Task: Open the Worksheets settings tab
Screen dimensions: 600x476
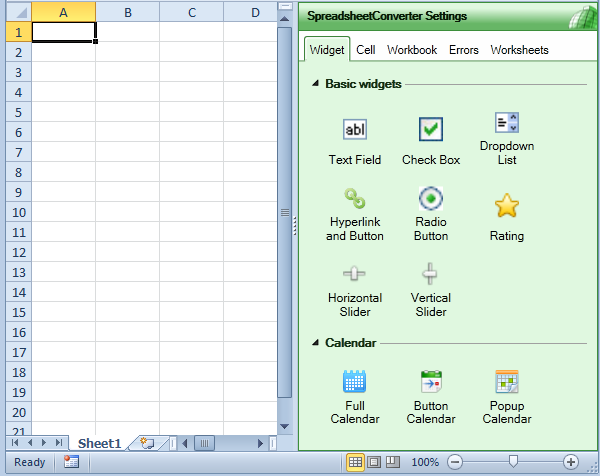Action: coord(519,50)
